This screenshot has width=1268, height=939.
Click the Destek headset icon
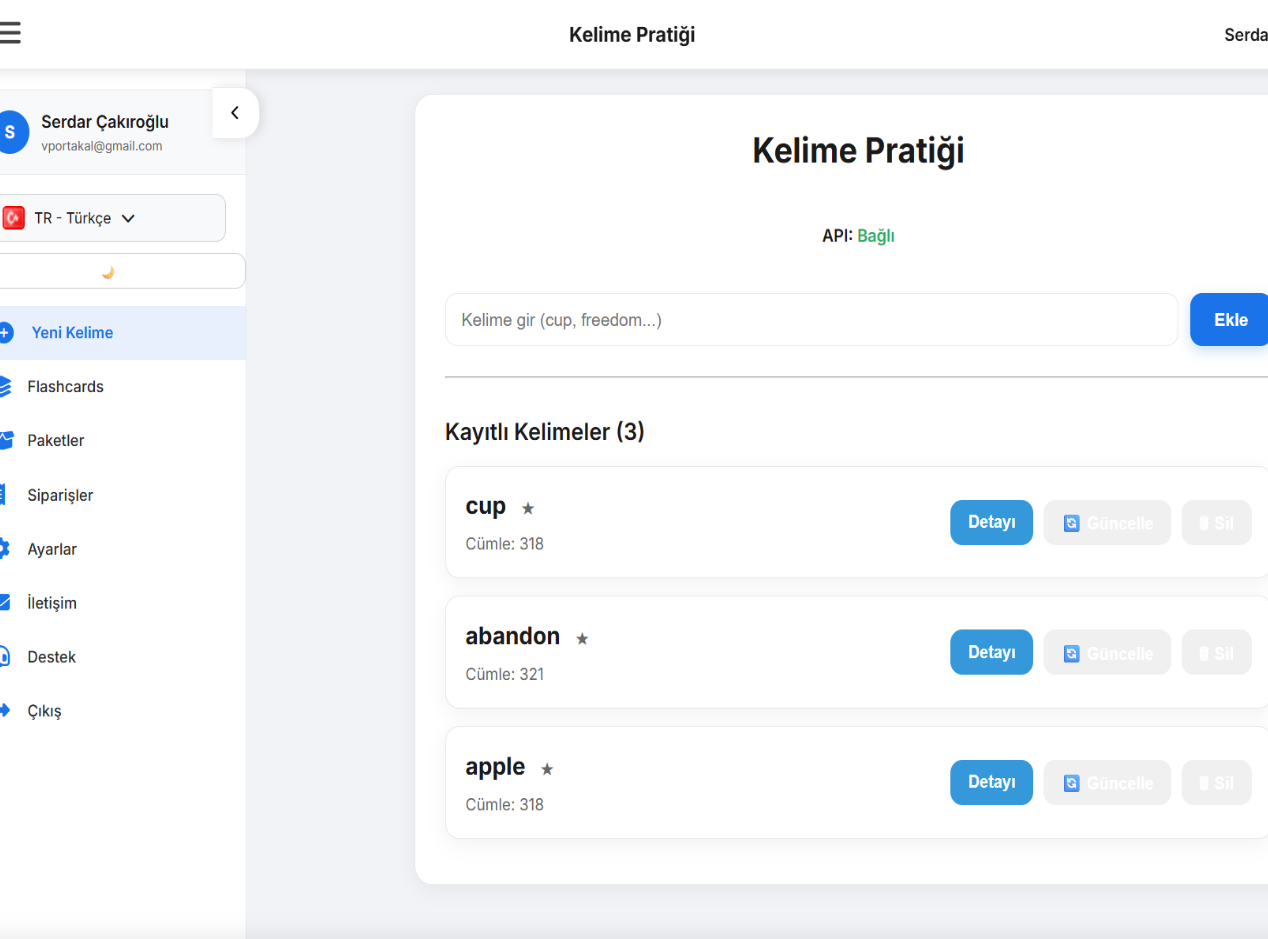point(5,657)
